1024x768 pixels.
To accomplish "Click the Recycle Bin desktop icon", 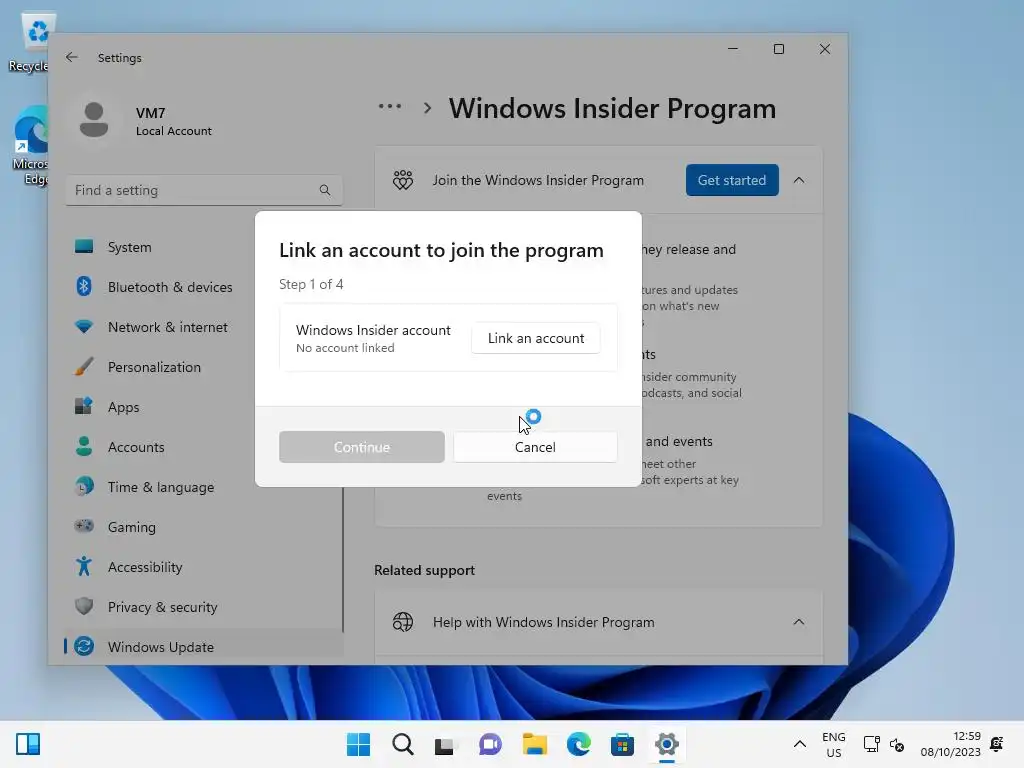I will pos(30,43).
